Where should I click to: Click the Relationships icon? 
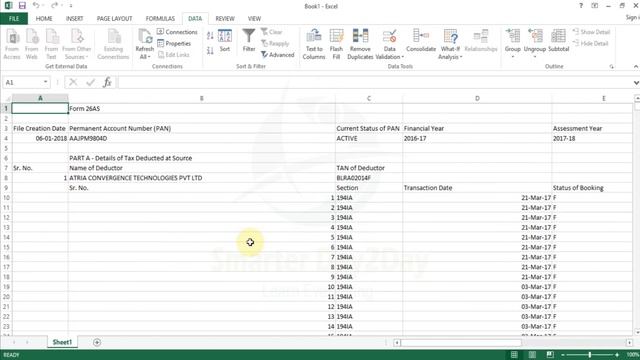tap(481, 40)
